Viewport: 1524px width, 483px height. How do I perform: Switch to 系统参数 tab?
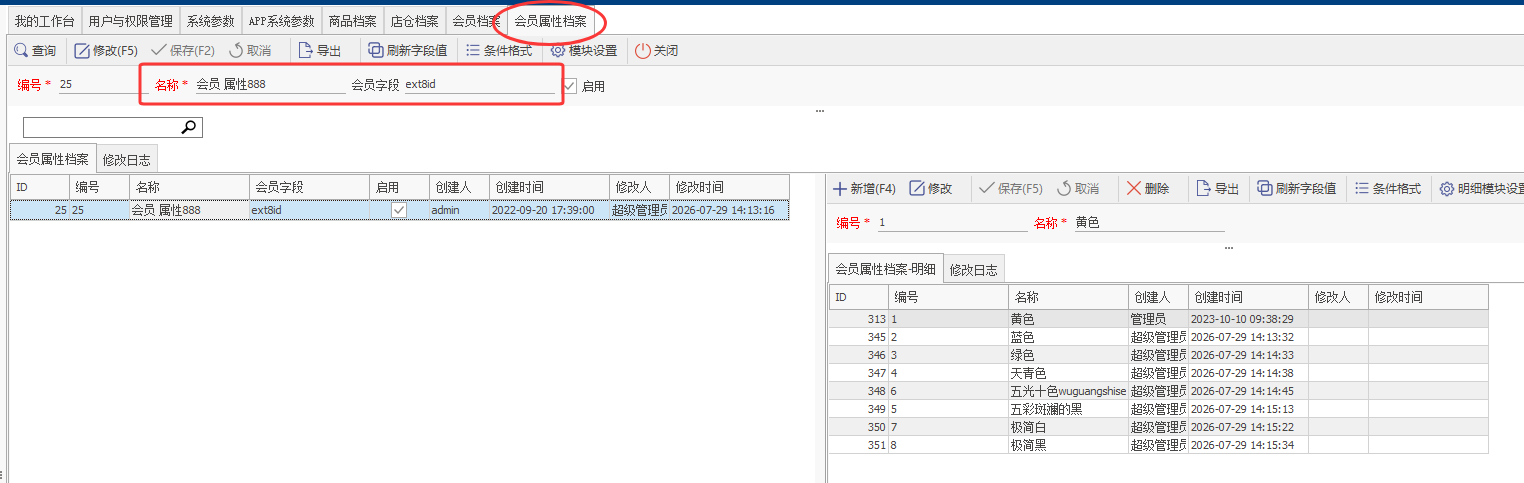click(x=211, y=21)
